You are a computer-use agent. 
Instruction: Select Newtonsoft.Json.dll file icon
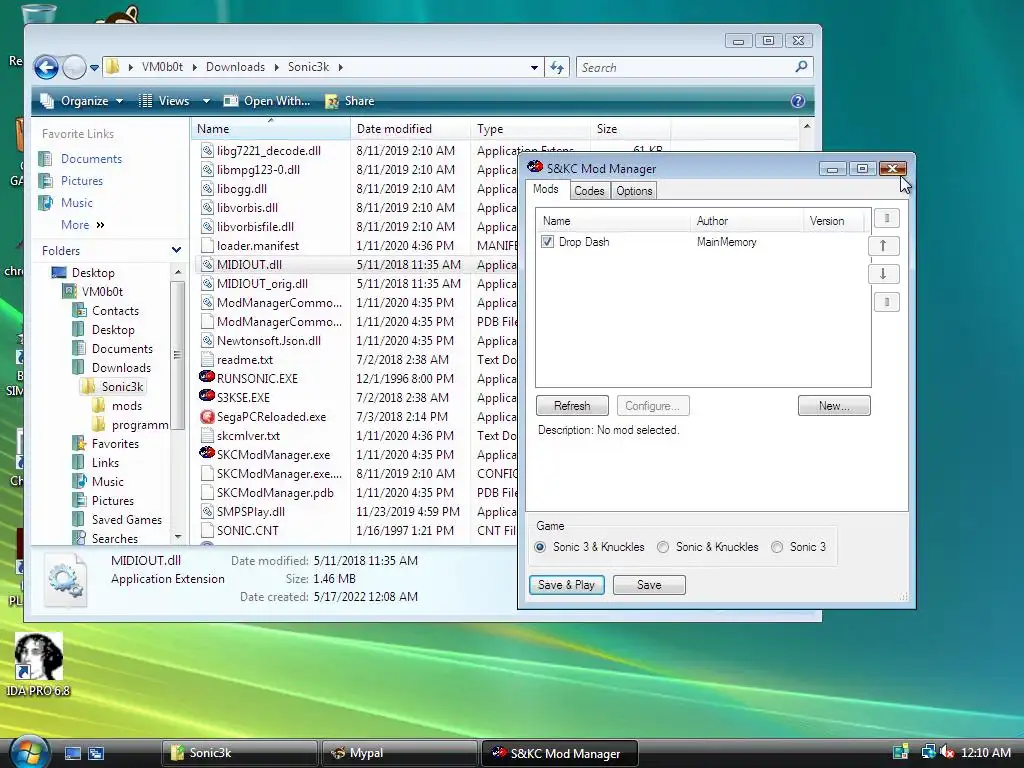tap(207, 340)
